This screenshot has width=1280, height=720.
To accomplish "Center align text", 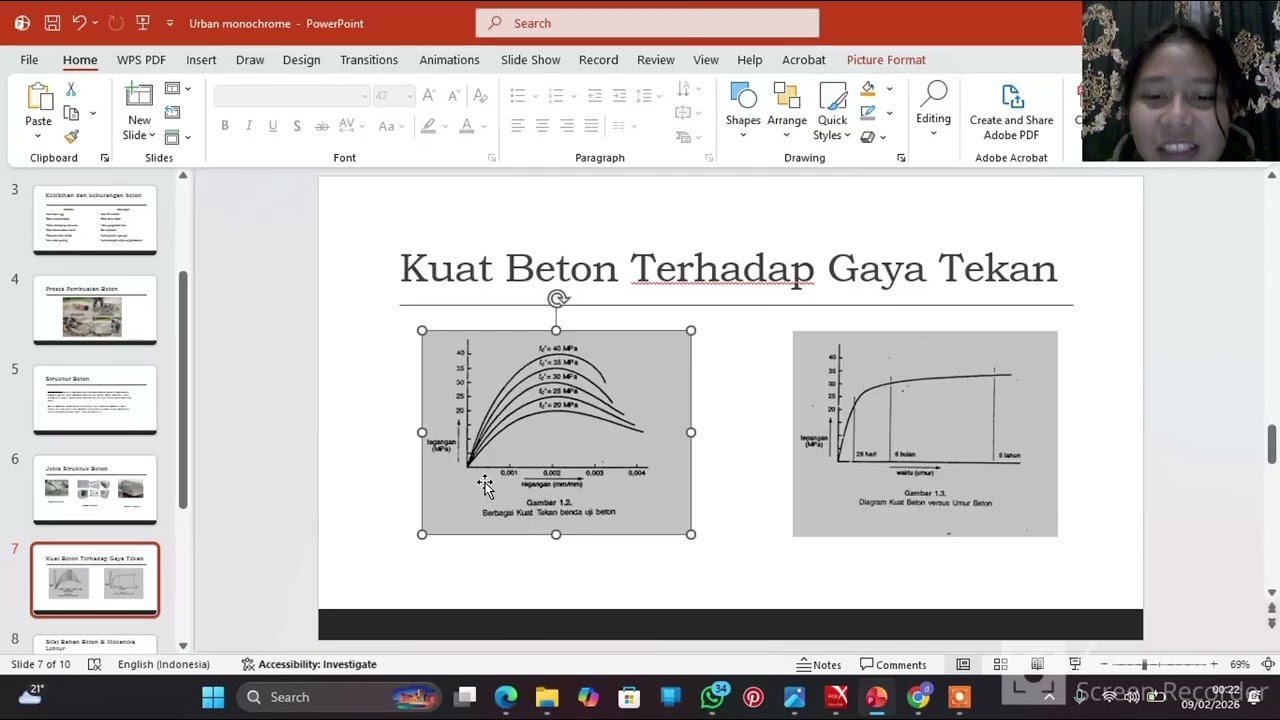I will coord(542,126).
